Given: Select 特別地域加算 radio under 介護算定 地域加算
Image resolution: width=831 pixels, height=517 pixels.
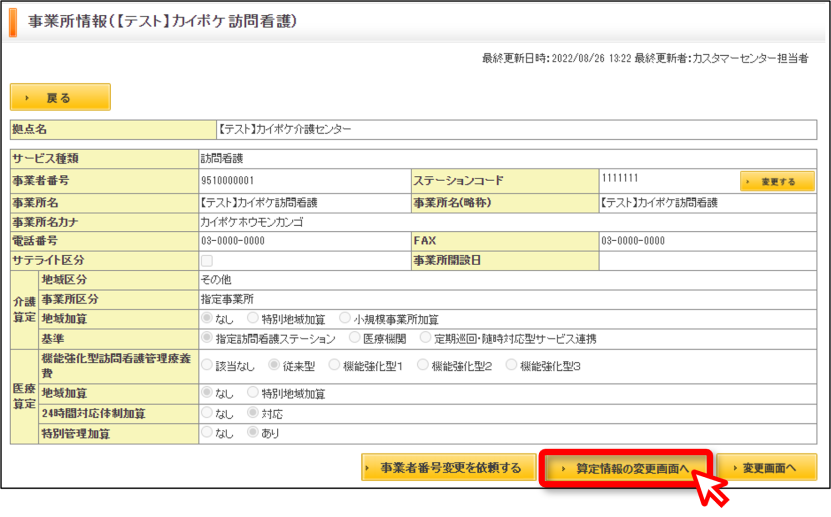Looking at the screenshot, I should tap(253, 318).
